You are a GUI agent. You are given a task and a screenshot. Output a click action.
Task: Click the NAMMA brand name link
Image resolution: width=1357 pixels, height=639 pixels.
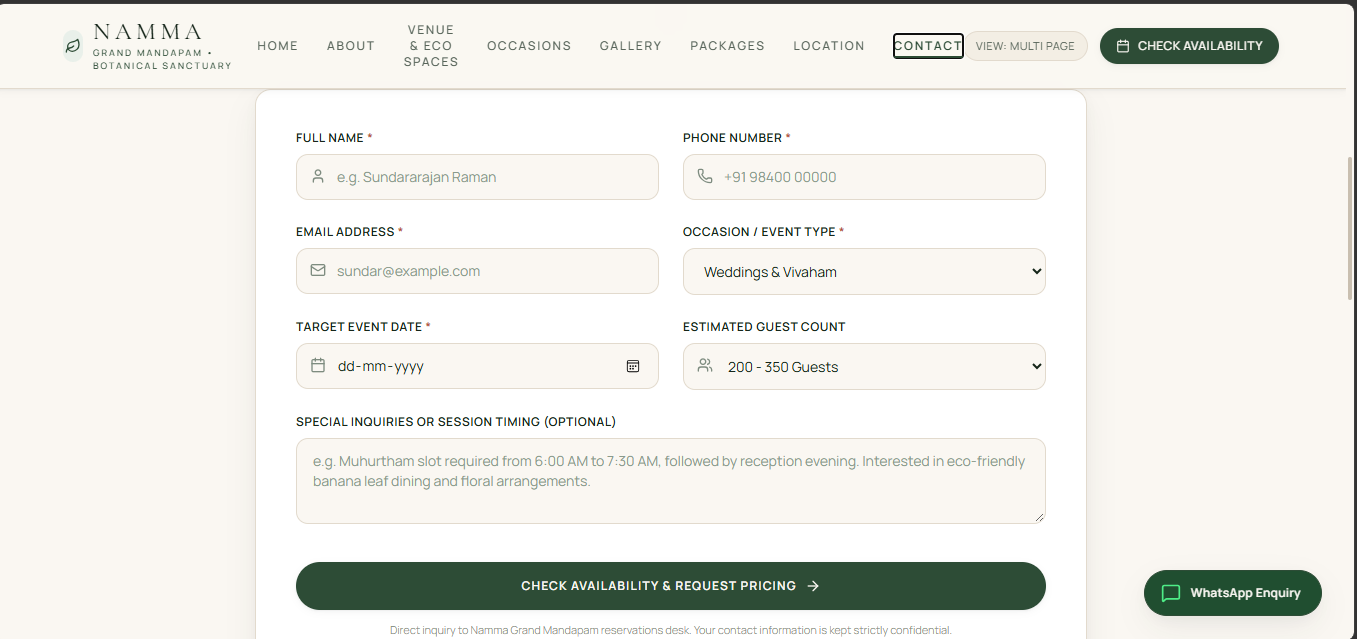click(148, 33)
